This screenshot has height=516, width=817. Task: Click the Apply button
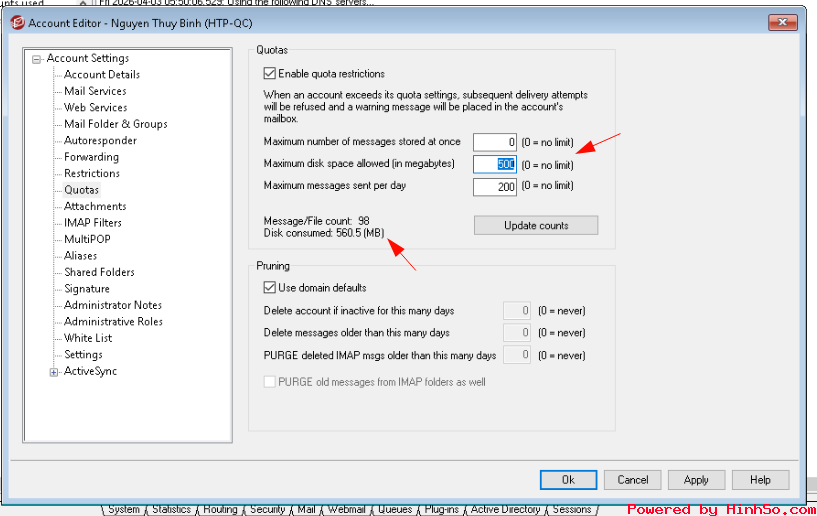(696, 480)
